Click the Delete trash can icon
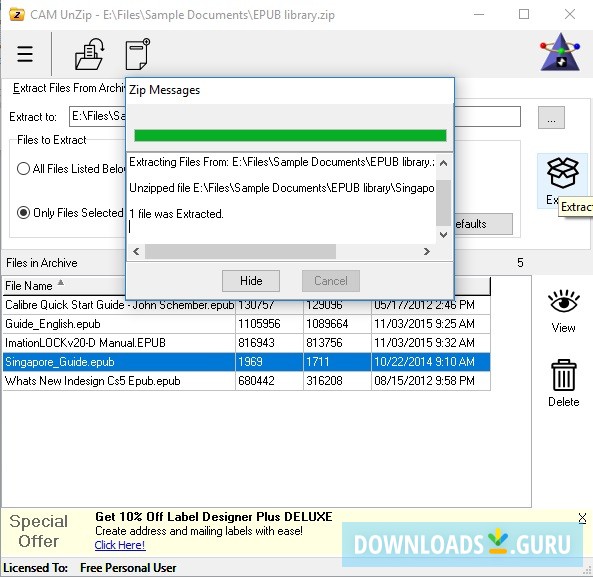This screenshot has width=593, height=577. point(564,375)
